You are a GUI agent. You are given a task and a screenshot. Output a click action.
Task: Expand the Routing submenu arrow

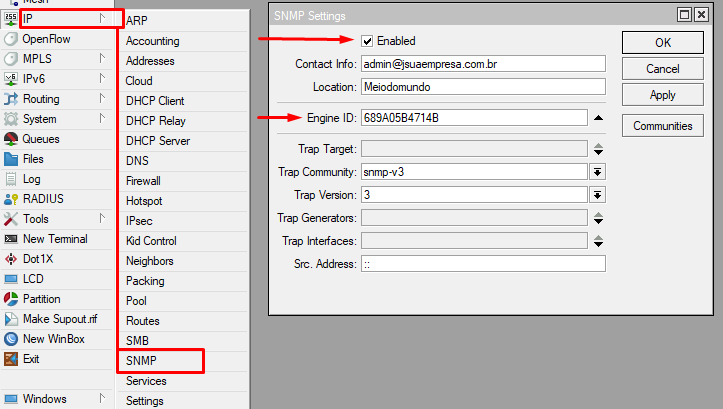[x=102, y=98]
